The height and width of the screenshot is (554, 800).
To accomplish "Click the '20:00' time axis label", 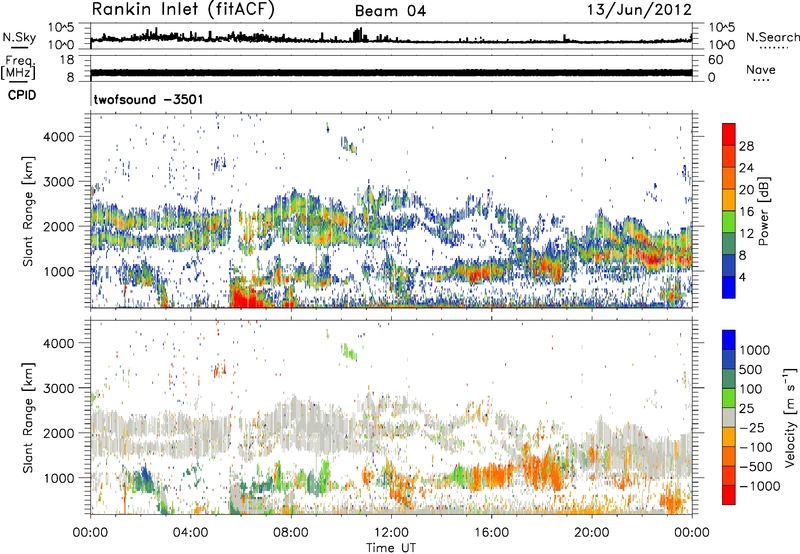I will tap(591, 532).
